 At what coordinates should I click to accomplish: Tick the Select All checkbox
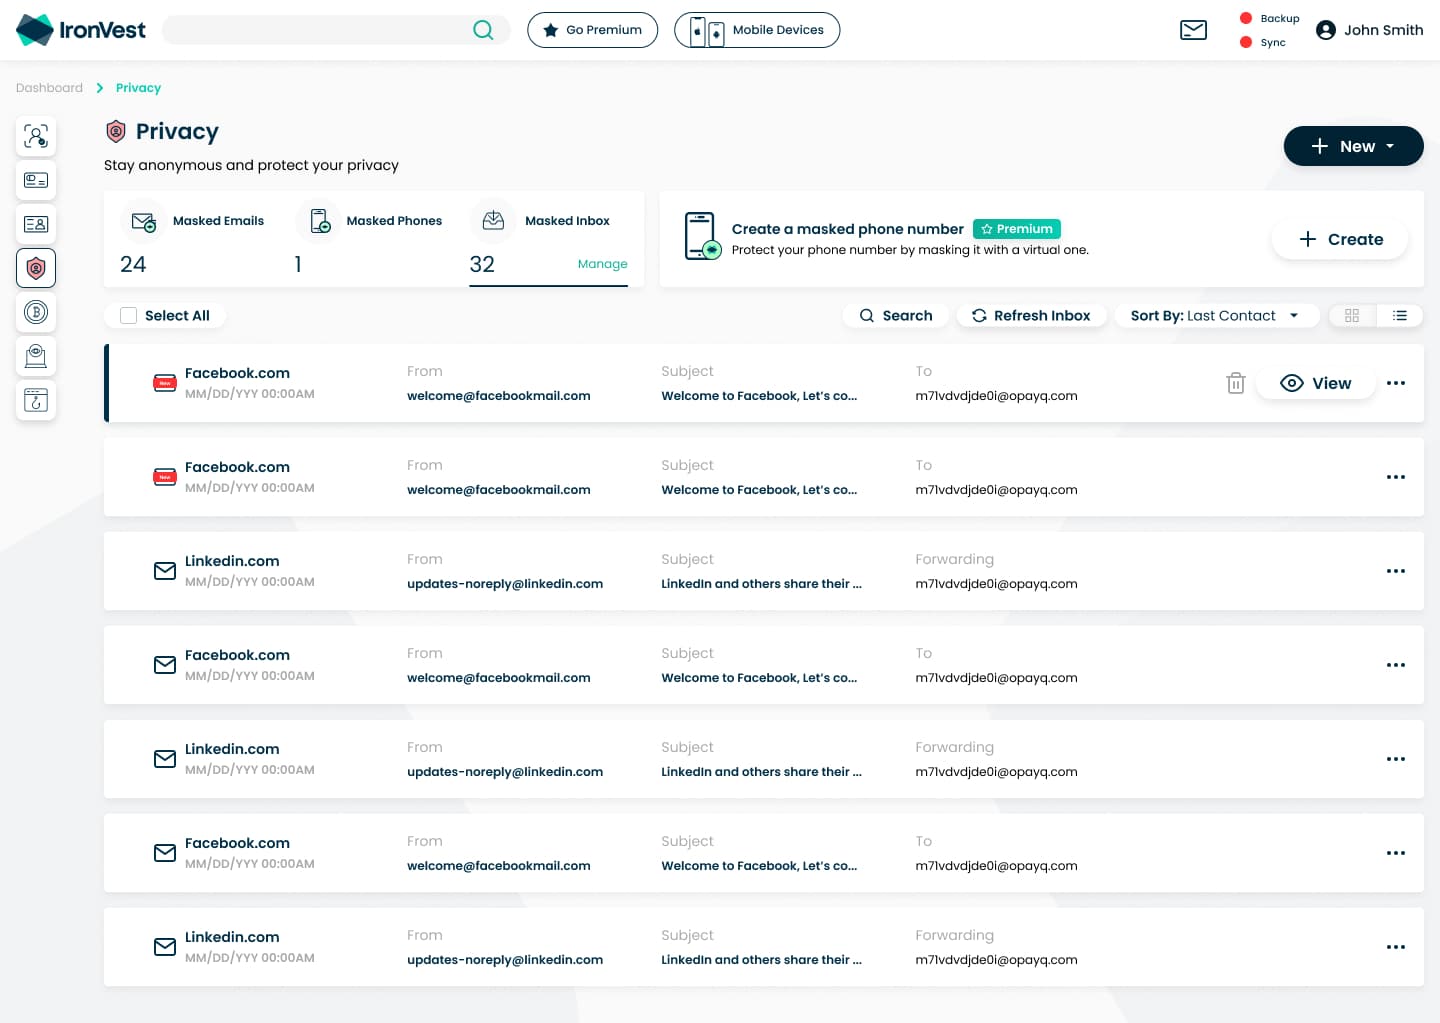tap(128, 315)
